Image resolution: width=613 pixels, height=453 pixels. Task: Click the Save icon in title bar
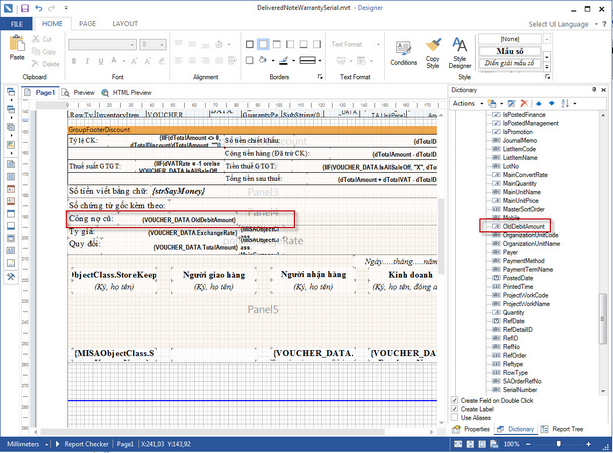(25, 8)
